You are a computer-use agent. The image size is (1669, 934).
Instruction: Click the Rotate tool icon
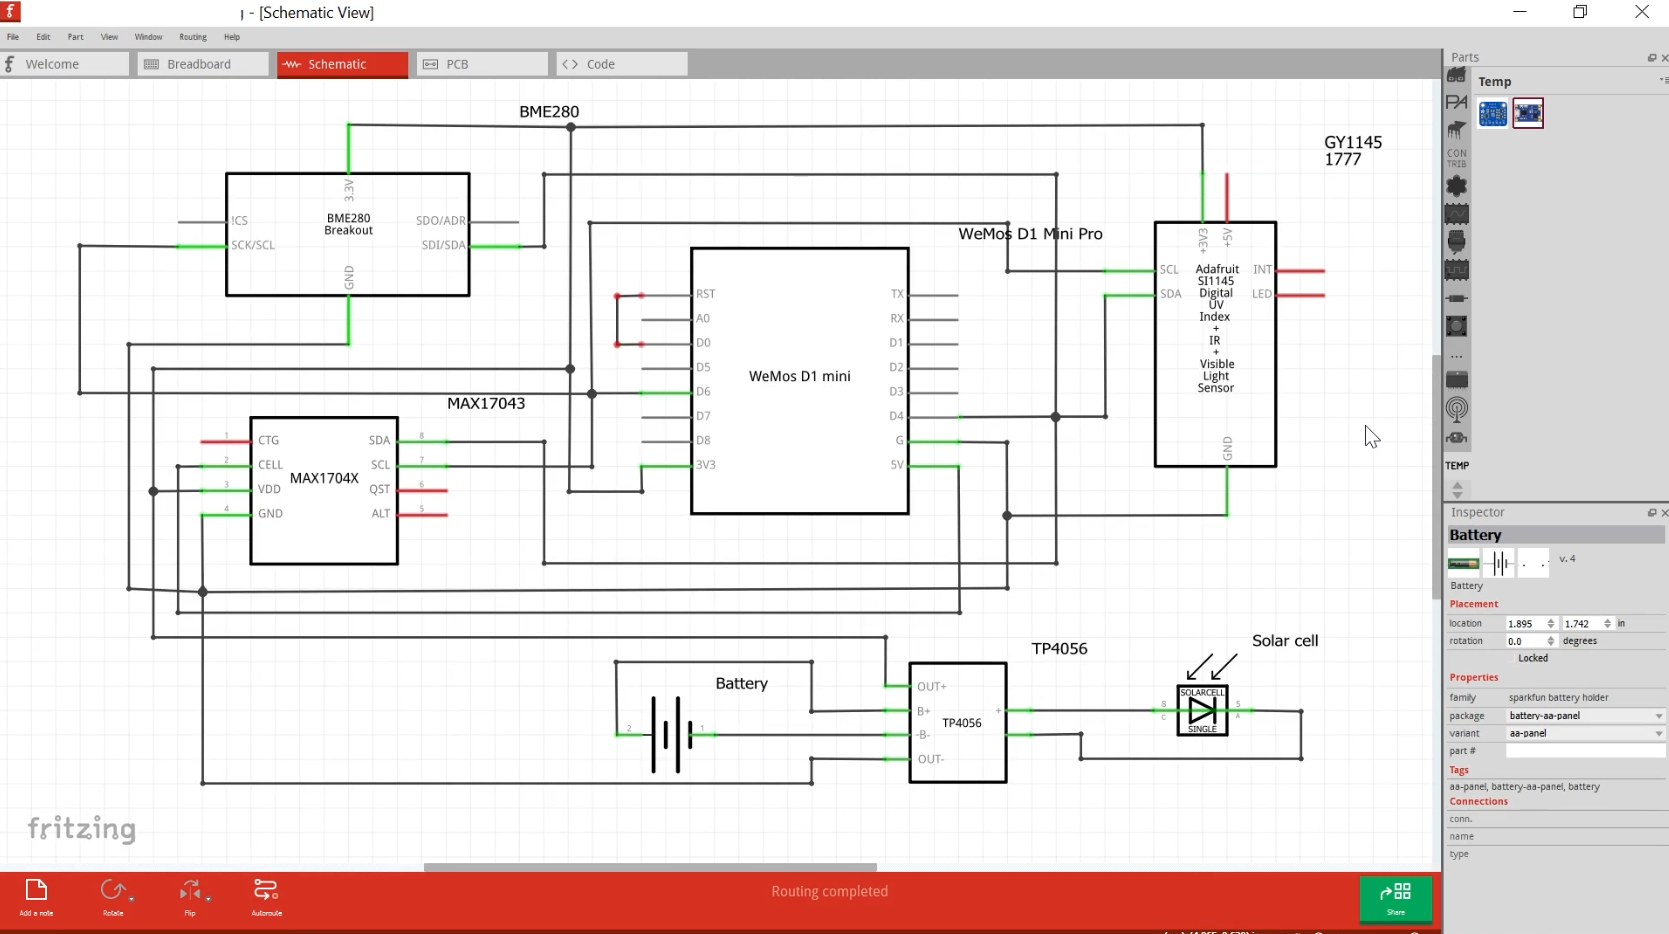click(x=113, y=890)
